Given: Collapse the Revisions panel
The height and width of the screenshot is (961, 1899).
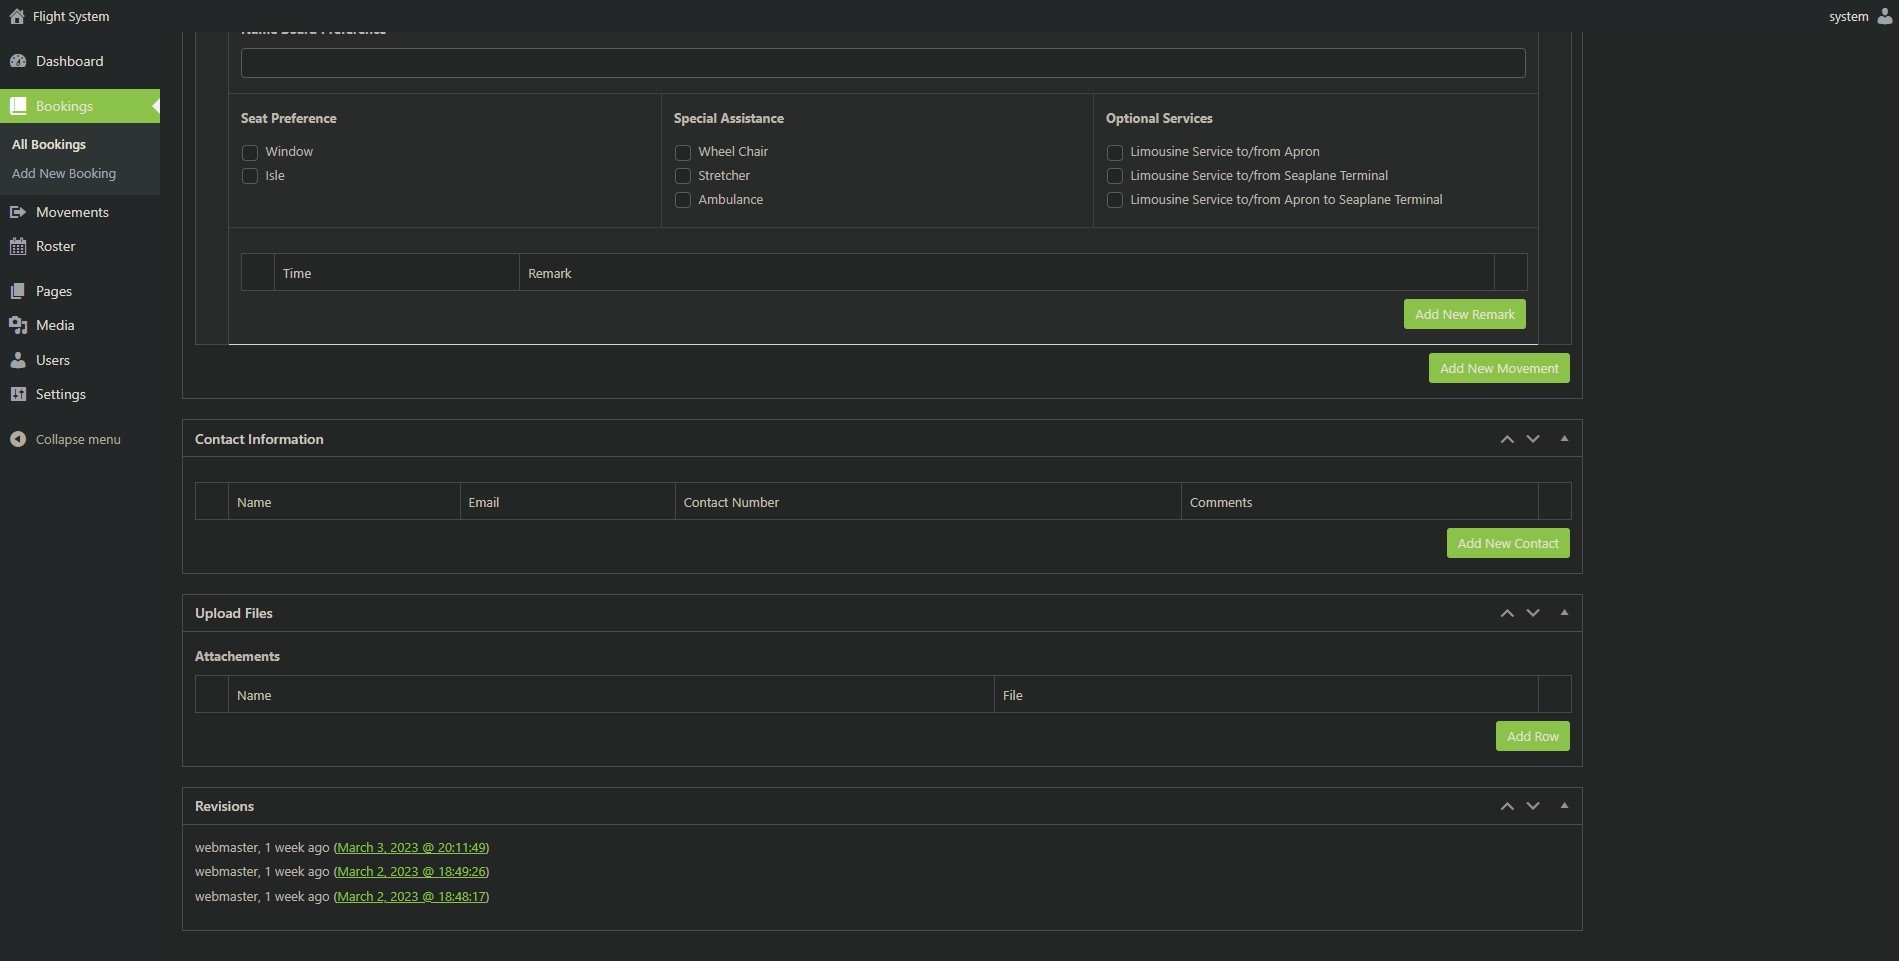Looking at the screenshot, I should tap(1564, 806).
